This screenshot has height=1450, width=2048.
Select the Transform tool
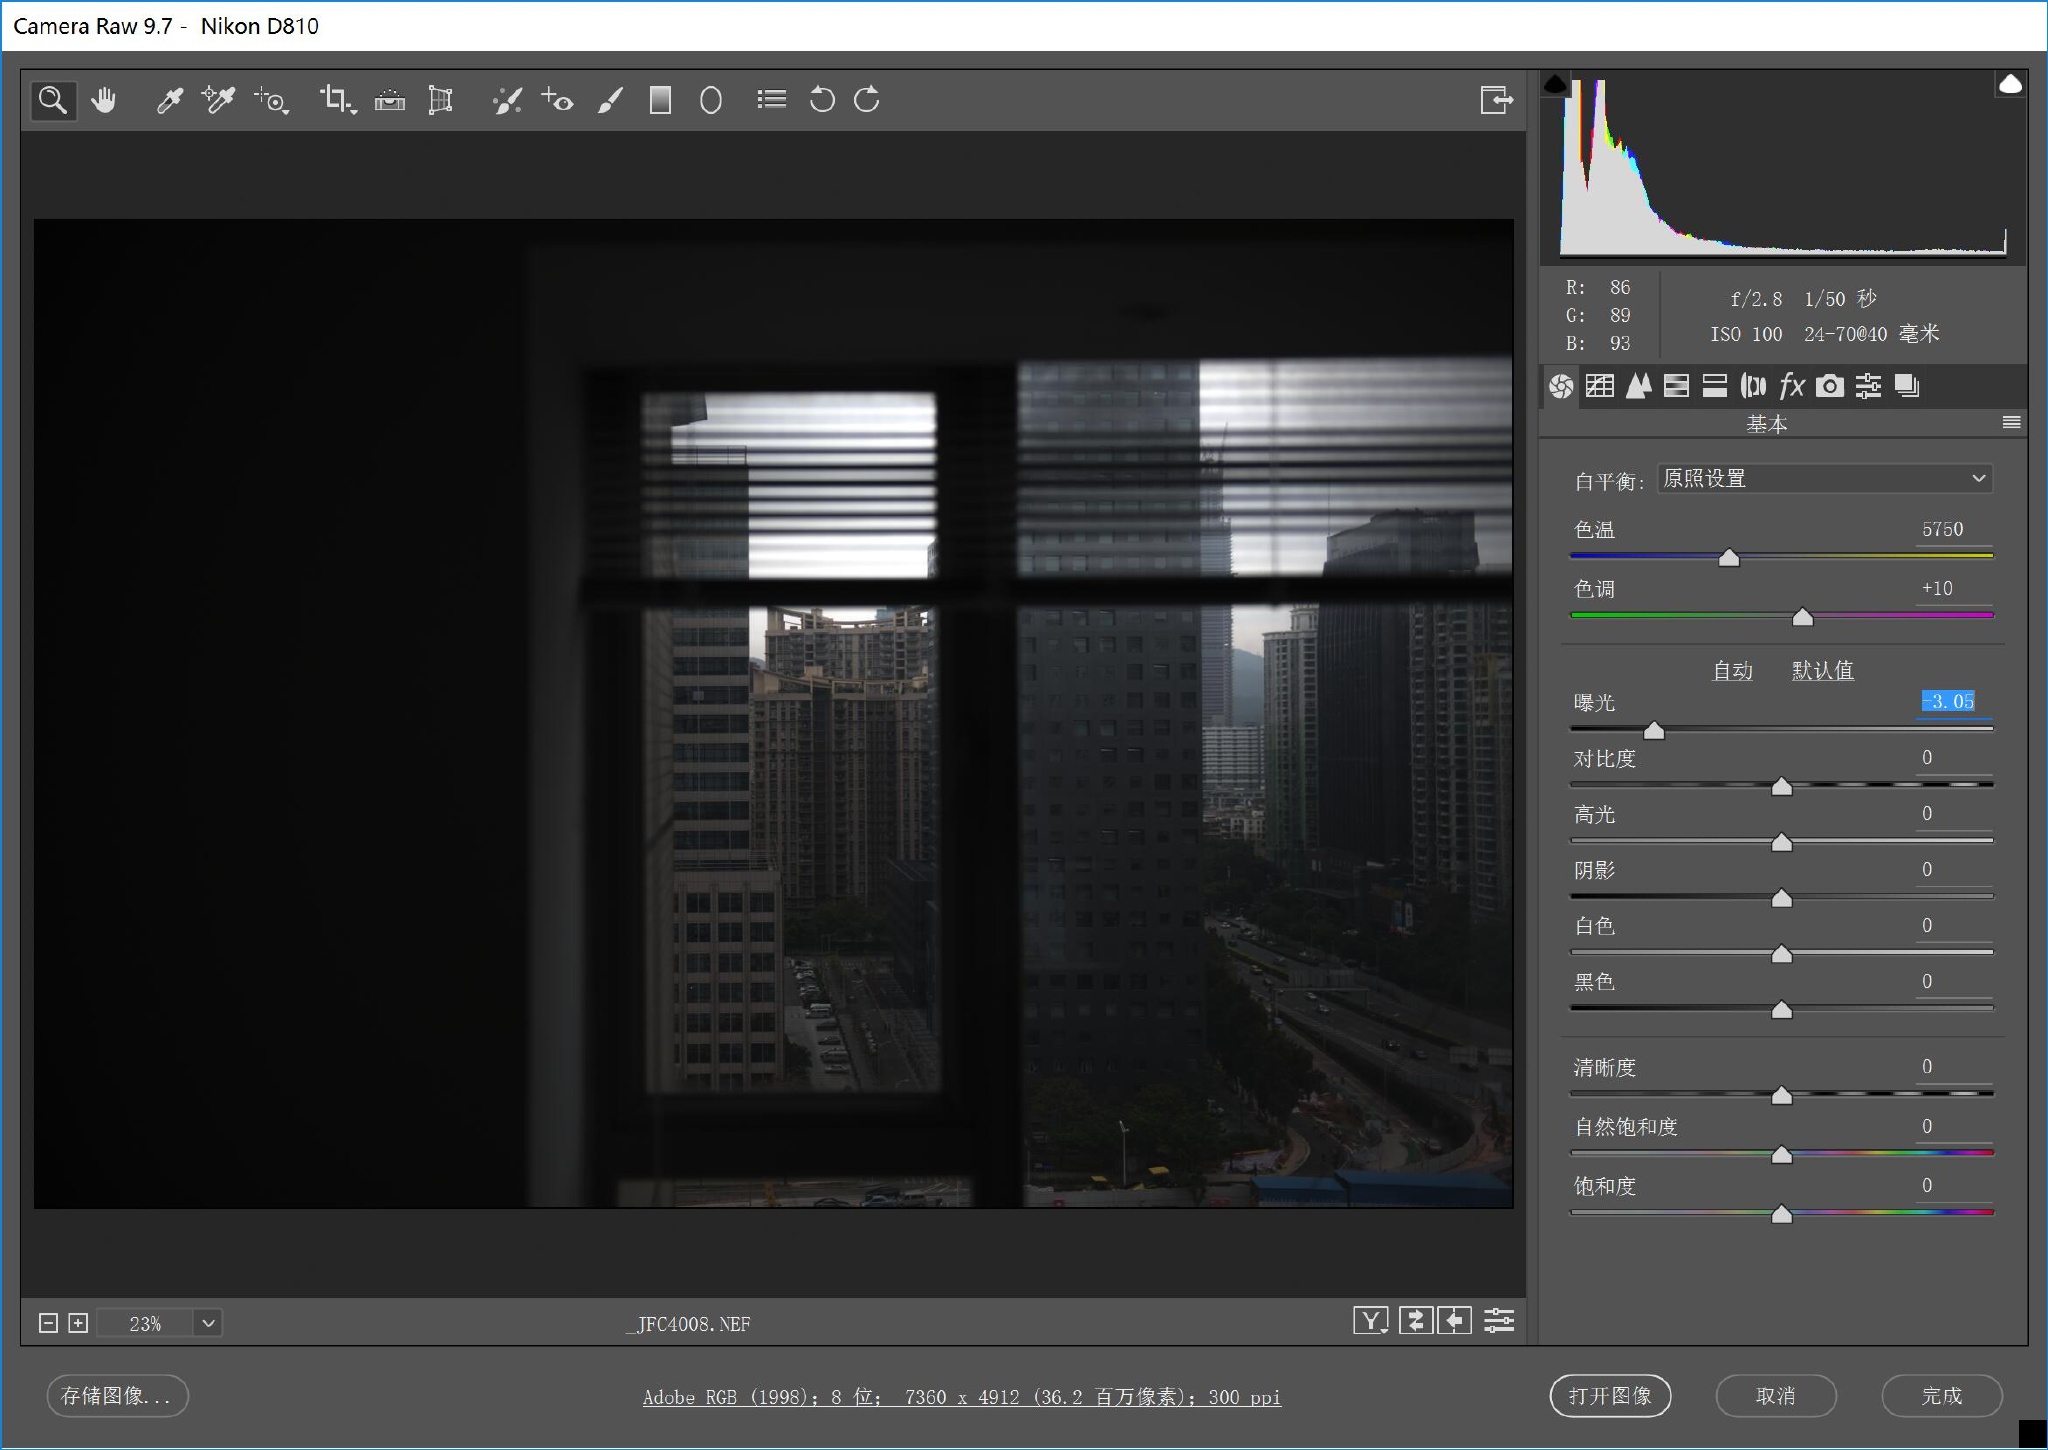440,100
